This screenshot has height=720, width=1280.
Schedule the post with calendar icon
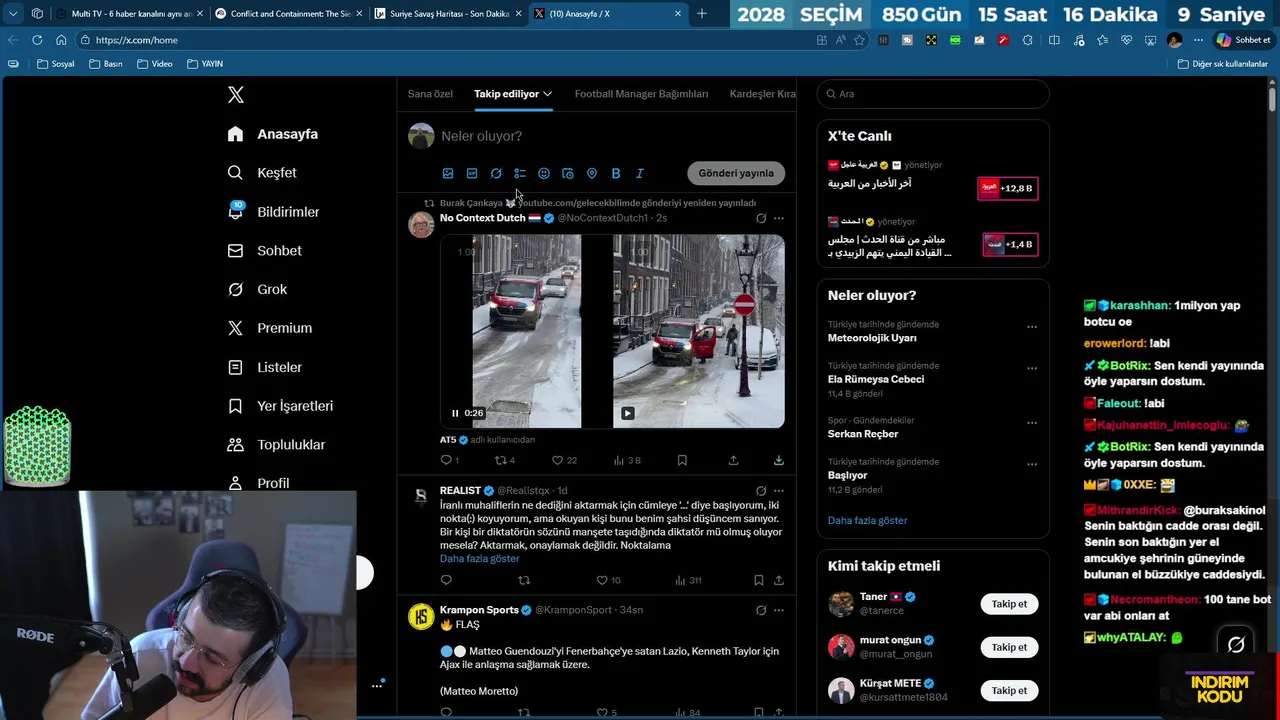(568, 173)
